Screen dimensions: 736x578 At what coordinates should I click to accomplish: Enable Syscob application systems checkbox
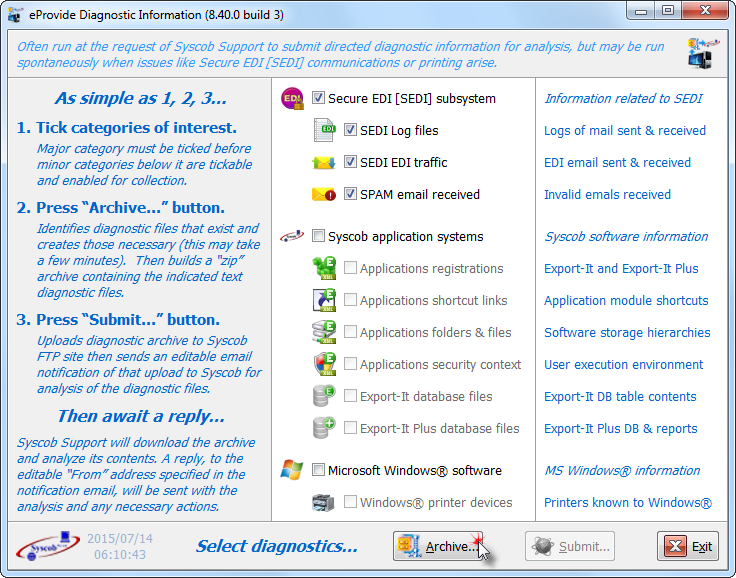coord(319,237)
